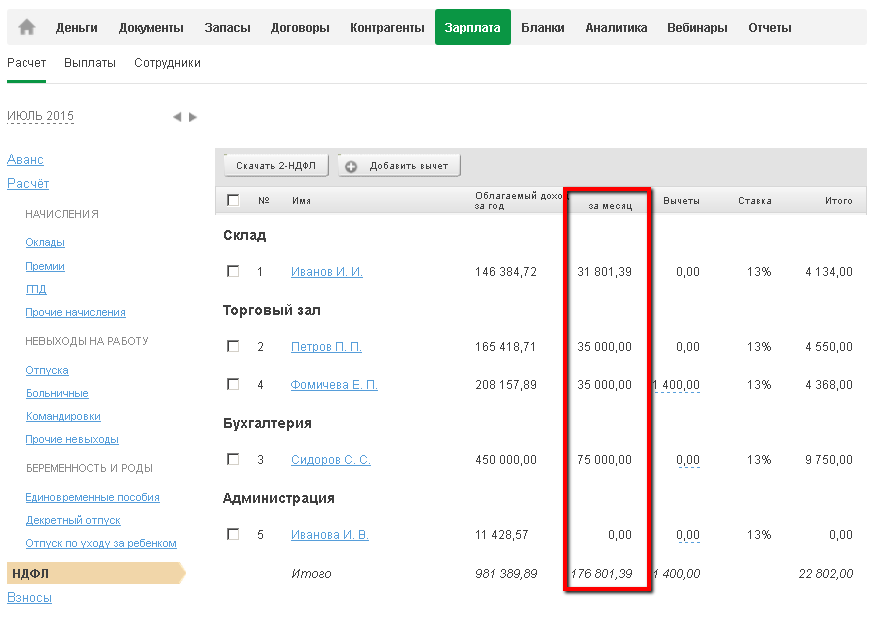
Task: Open Декретный отпуск link
Action: [x=73, y=520]
